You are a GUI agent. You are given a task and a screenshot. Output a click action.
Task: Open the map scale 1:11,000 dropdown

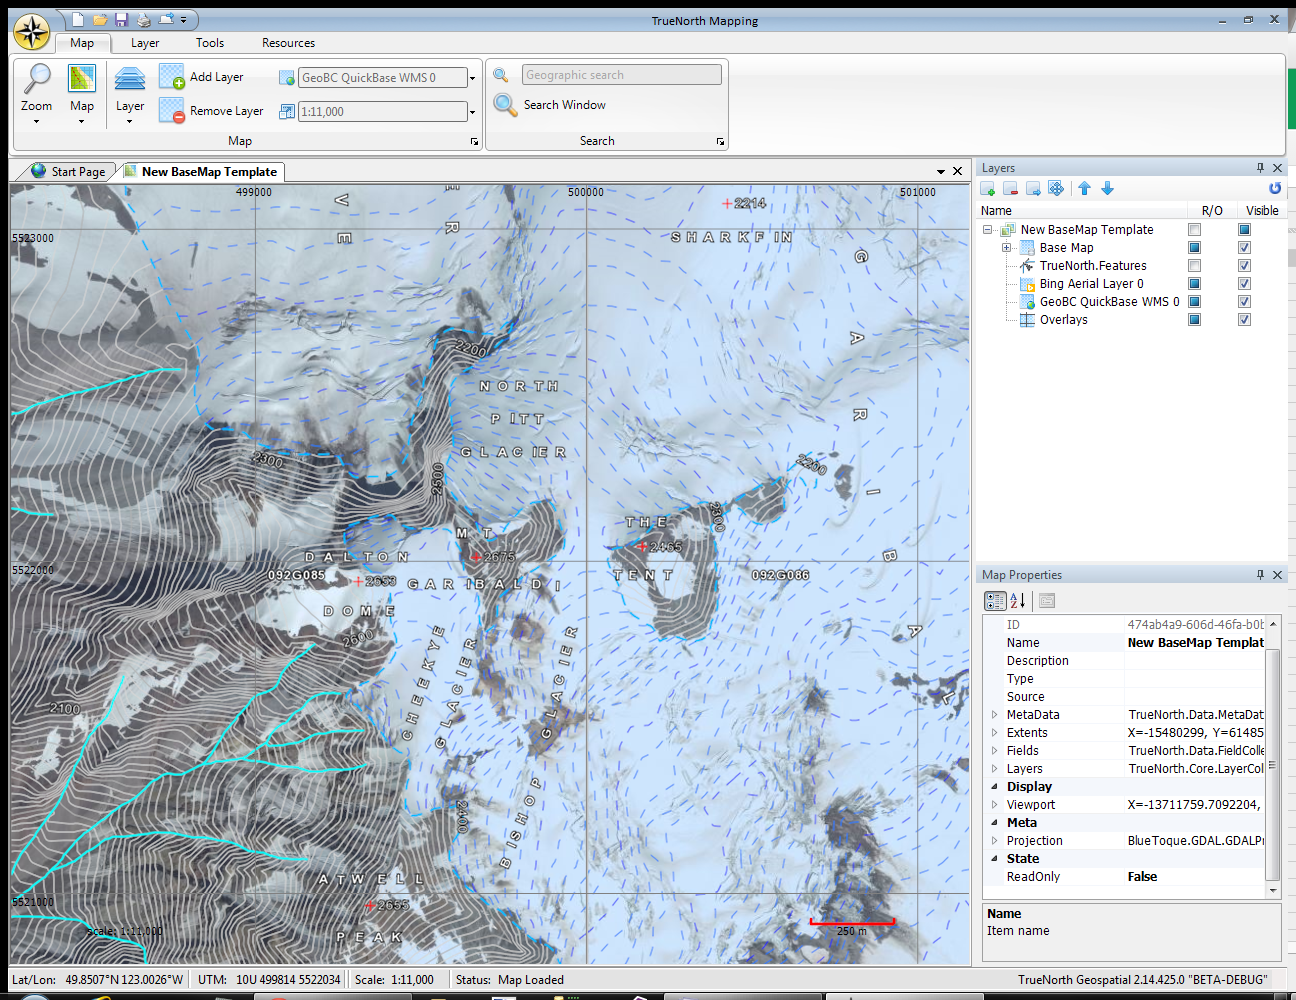[472, 112]
